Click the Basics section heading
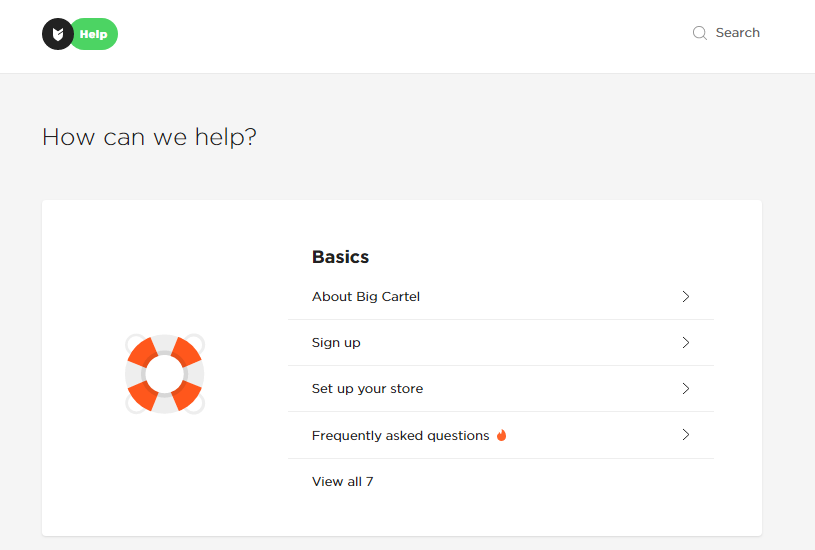Viewport: 815px width, 550px height. click(x=340, y=257)
